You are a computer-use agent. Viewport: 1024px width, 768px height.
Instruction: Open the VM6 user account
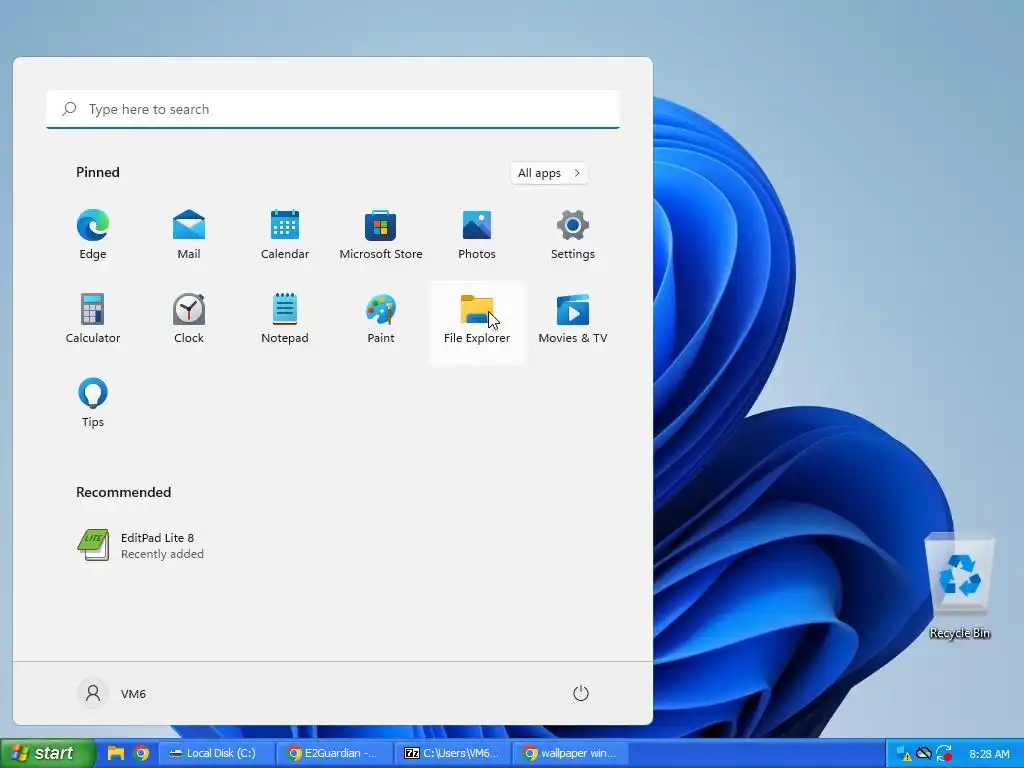coord(112,693)
